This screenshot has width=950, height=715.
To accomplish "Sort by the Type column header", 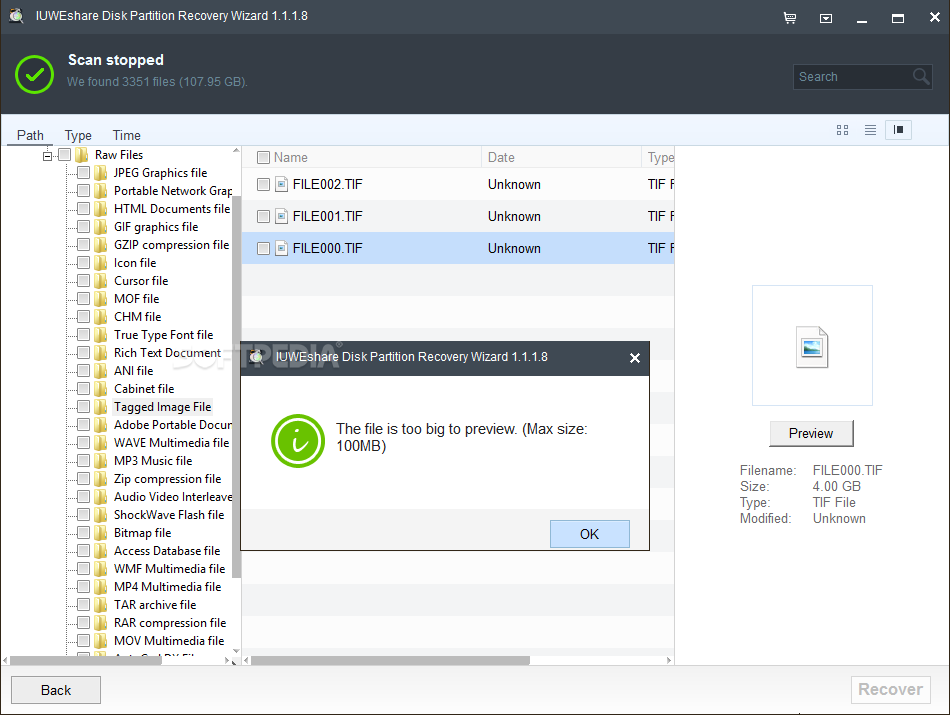I will (x=660, y=158).
